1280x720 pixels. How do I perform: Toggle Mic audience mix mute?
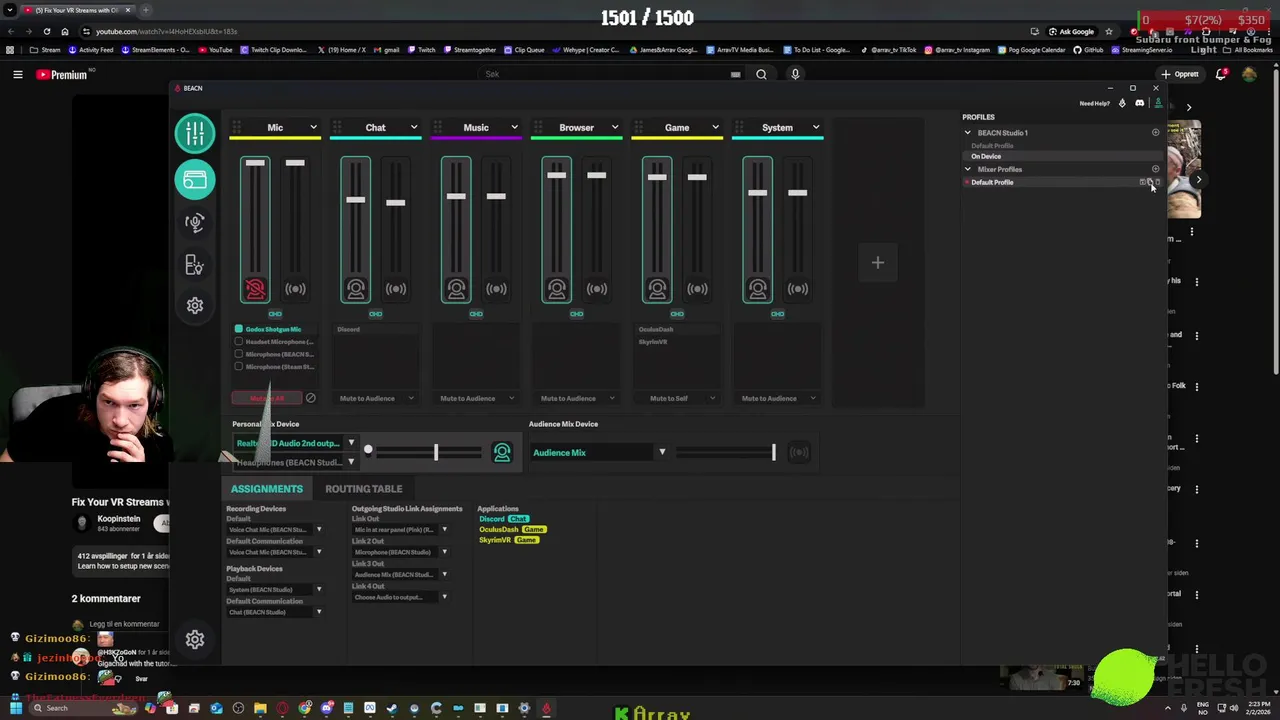(x=295, y=289)
